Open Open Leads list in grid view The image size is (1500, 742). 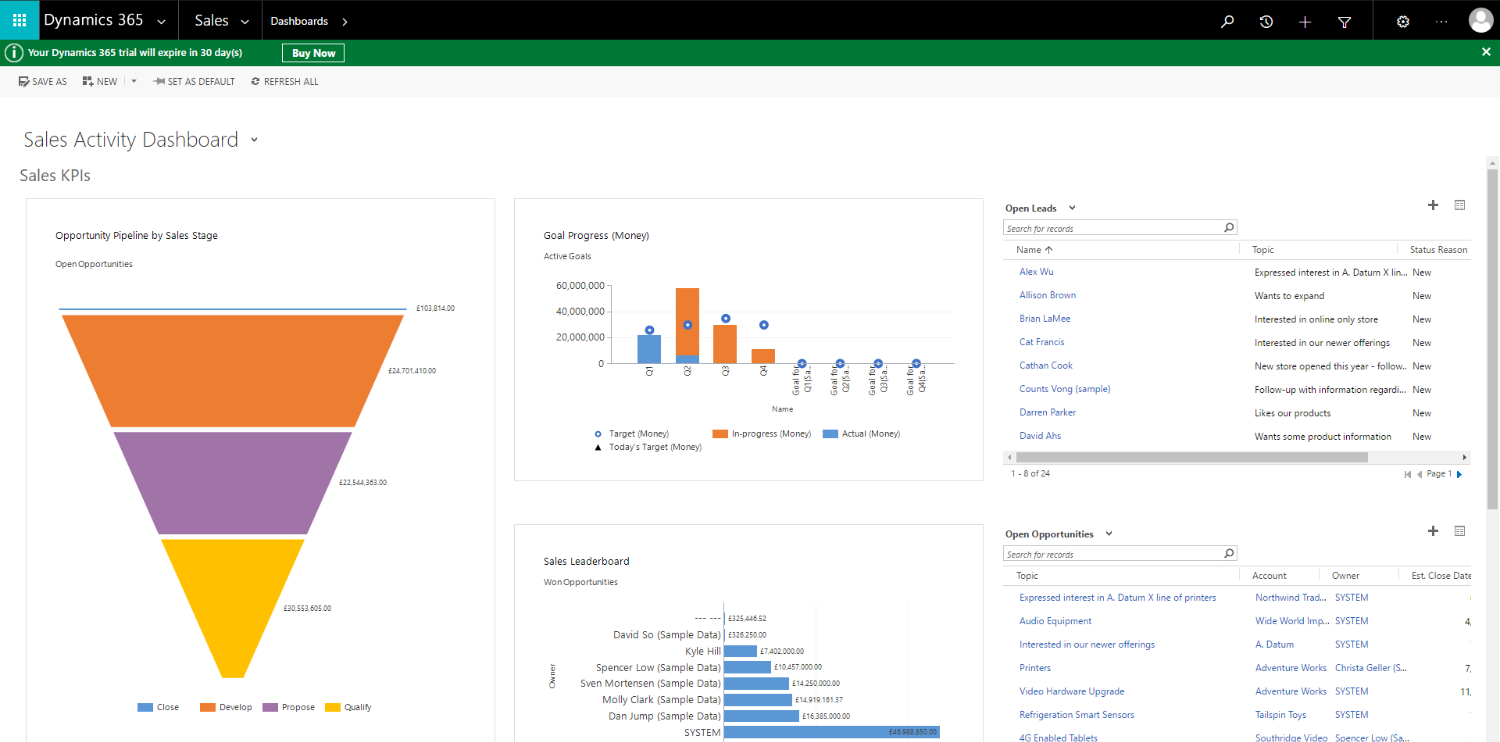tap(1459, 205)
